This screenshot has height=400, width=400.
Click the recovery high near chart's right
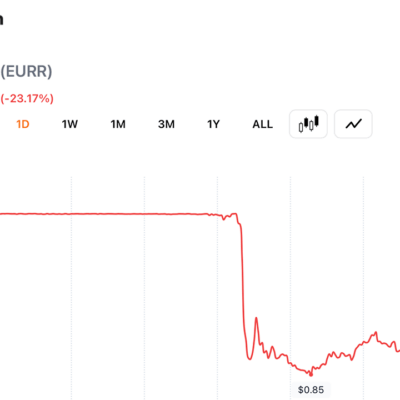(376, 332)
